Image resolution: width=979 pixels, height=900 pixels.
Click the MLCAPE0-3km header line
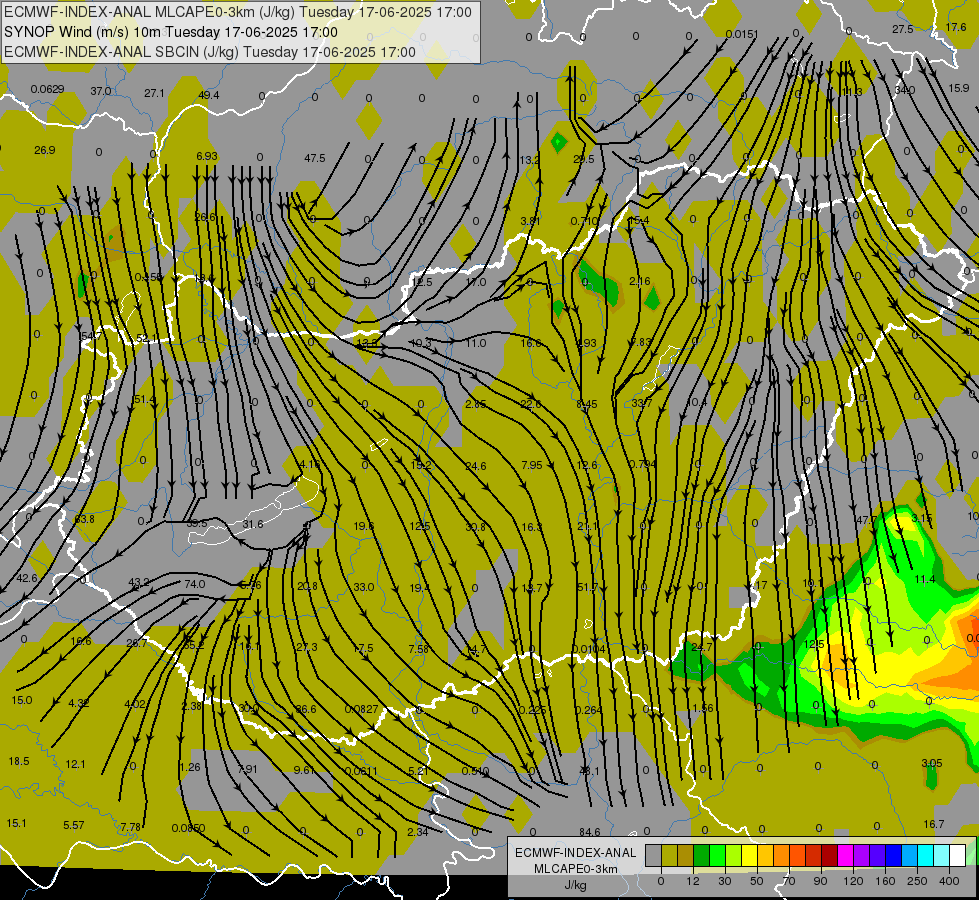click(x=238, y=12)
